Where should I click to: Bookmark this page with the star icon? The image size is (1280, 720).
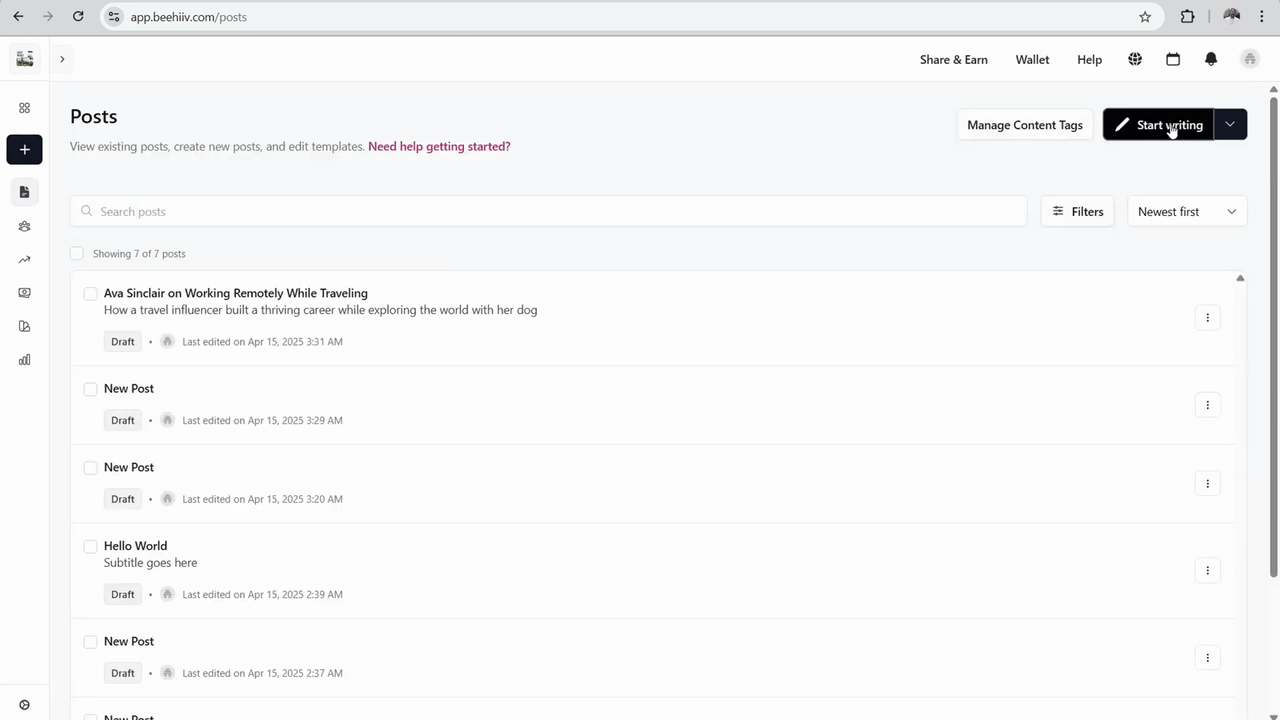tap(1145, 16)
